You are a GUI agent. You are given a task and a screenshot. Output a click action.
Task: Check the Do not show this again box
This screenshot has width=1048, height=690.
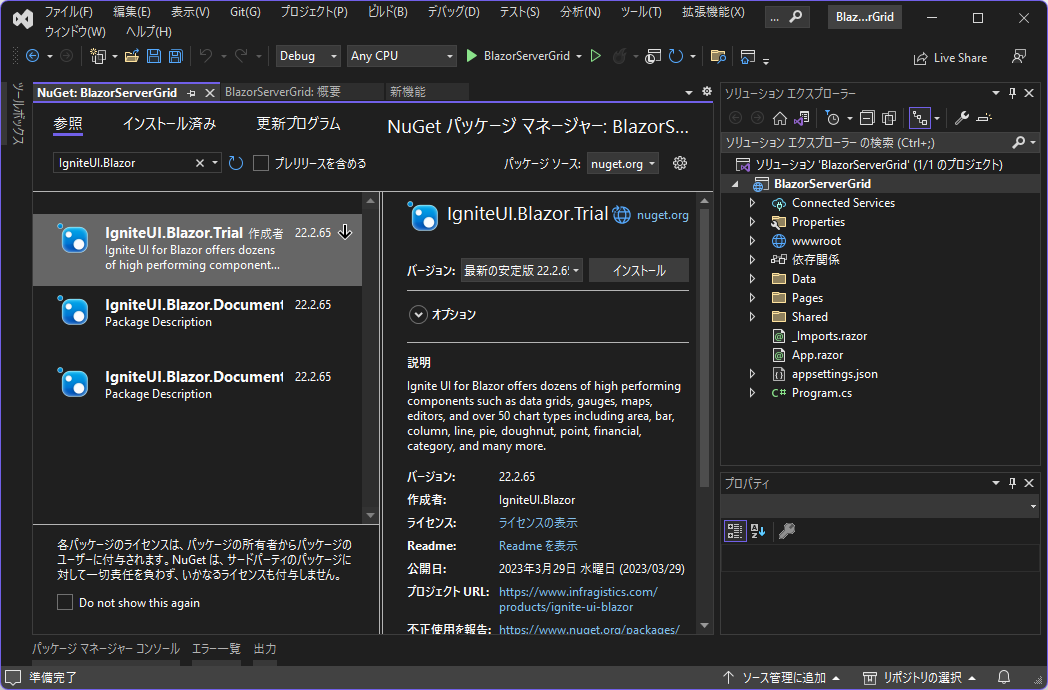click(x=65, y=602)
